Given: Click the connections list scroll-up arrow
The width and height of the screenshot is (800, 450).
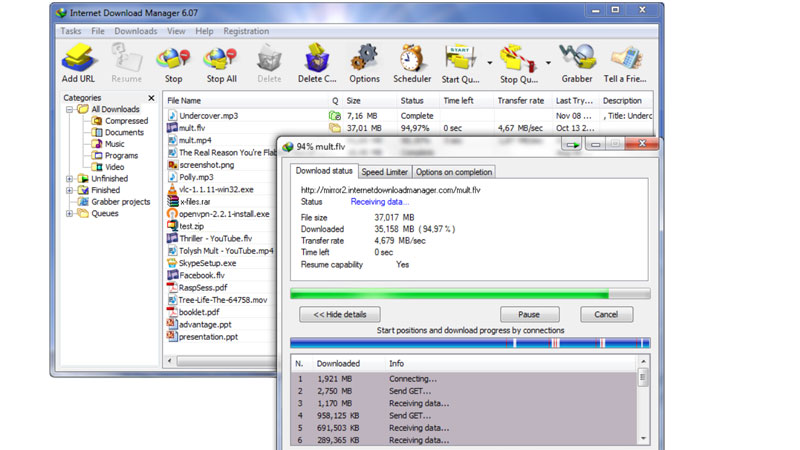Looking at the screenshot, I should tap(643, 362).
